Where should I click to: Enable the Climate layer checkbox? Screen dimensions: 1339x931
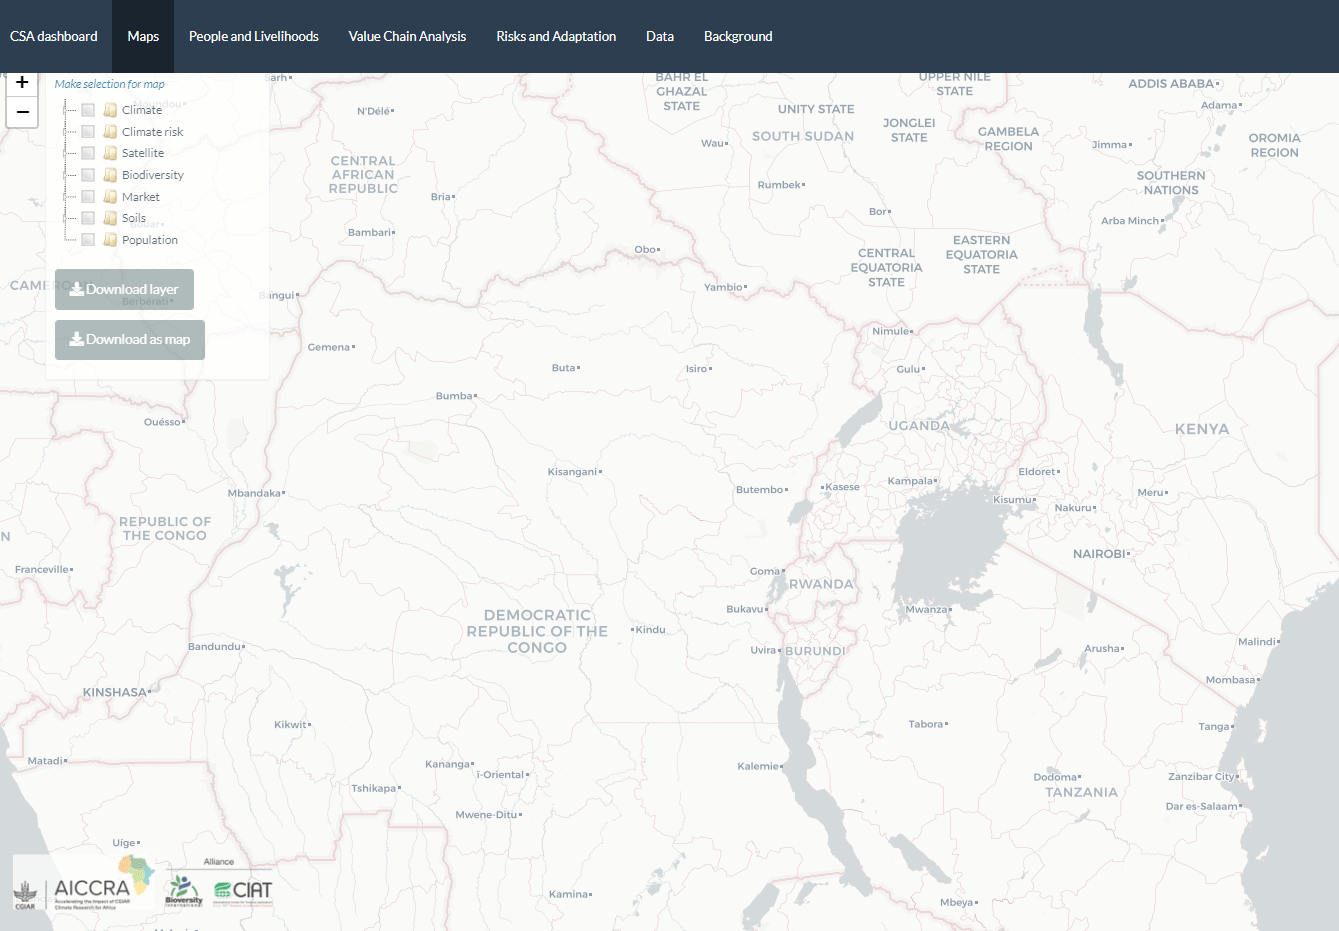click(88, 110)
